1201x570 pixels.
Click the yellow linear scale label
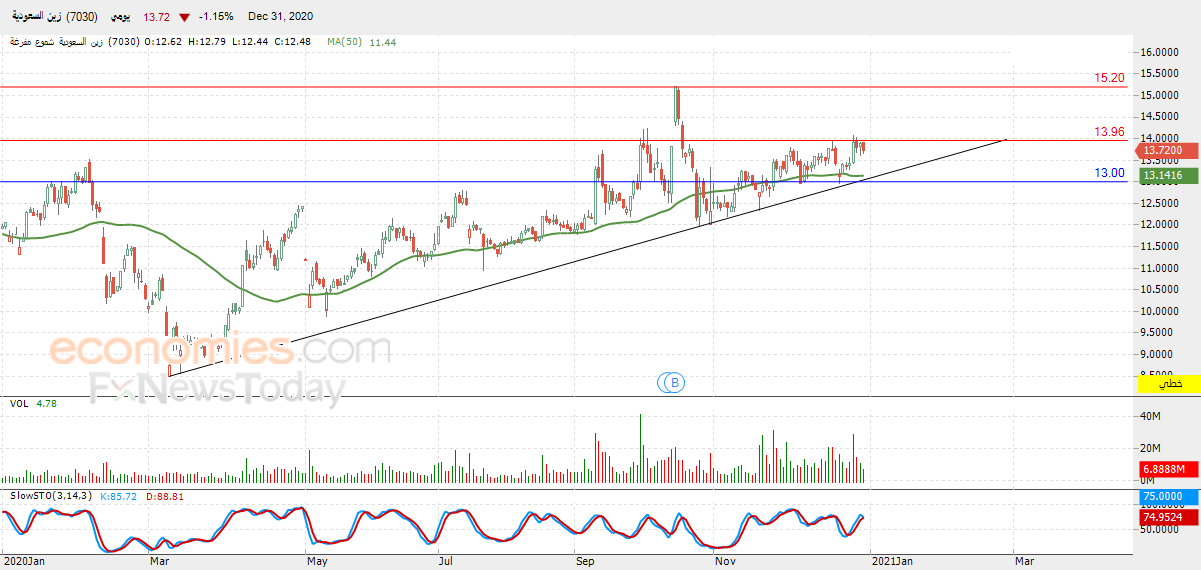(x=1167, y=384)
